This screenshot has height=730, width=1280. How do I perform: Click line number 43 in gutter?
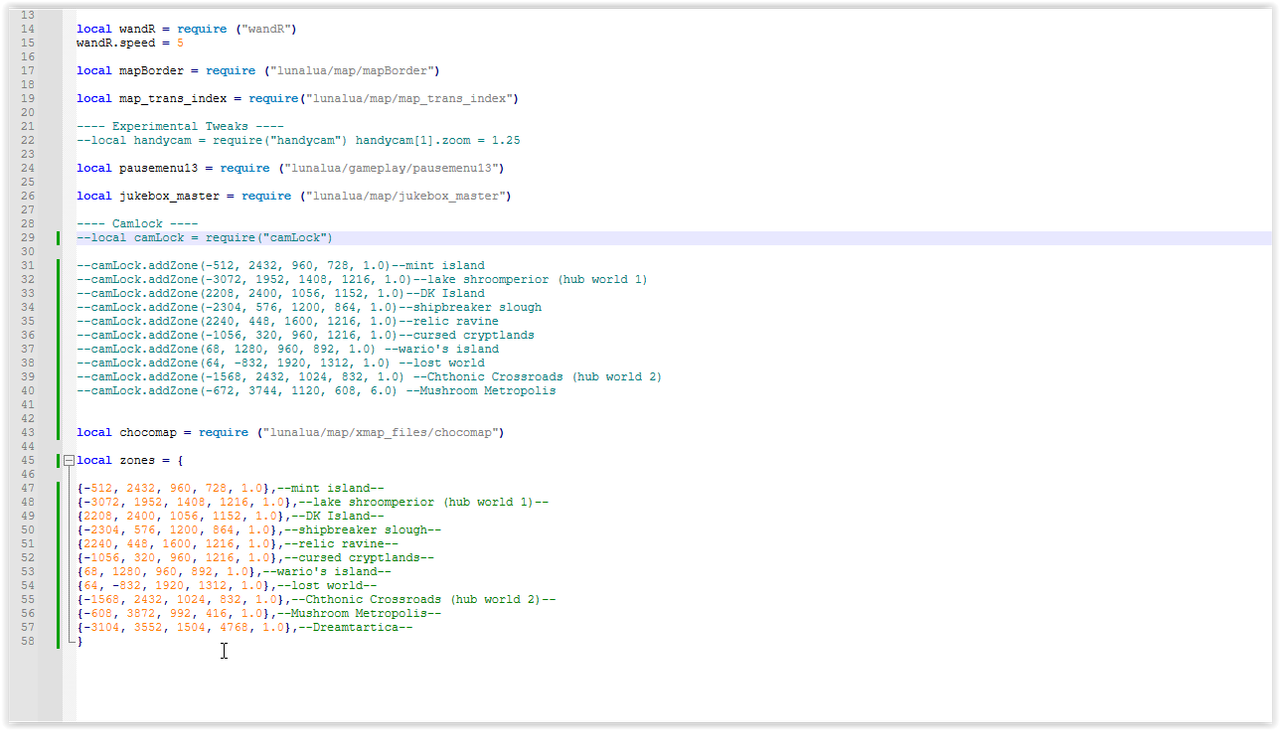click(x=27, y=432)
